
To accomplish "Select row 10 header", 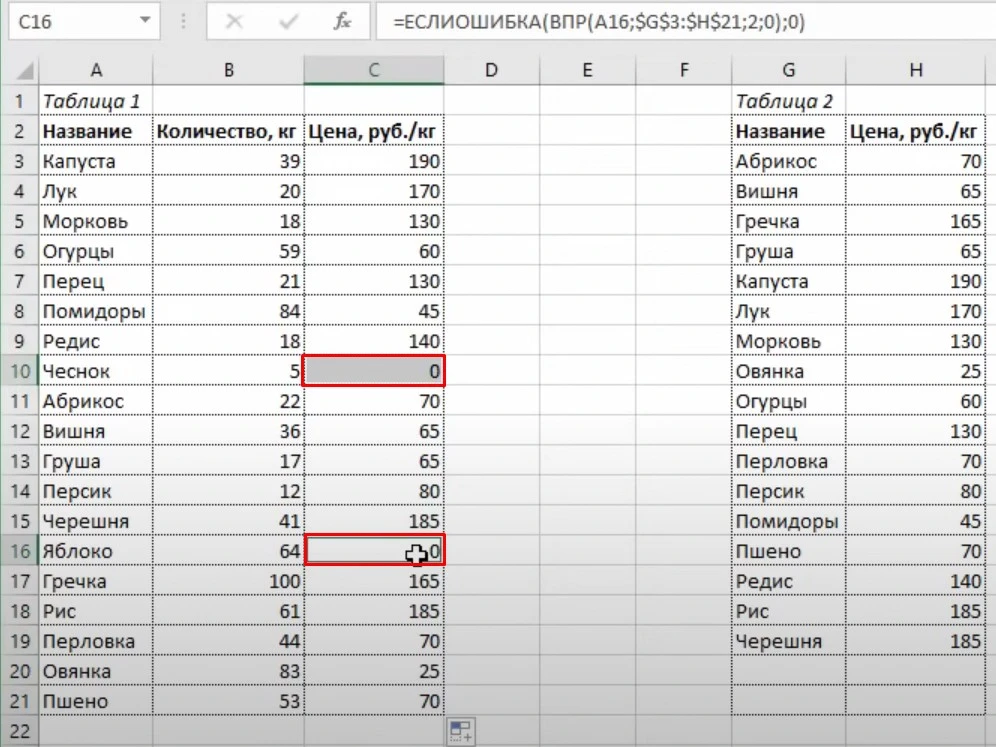I will point(19,372).
